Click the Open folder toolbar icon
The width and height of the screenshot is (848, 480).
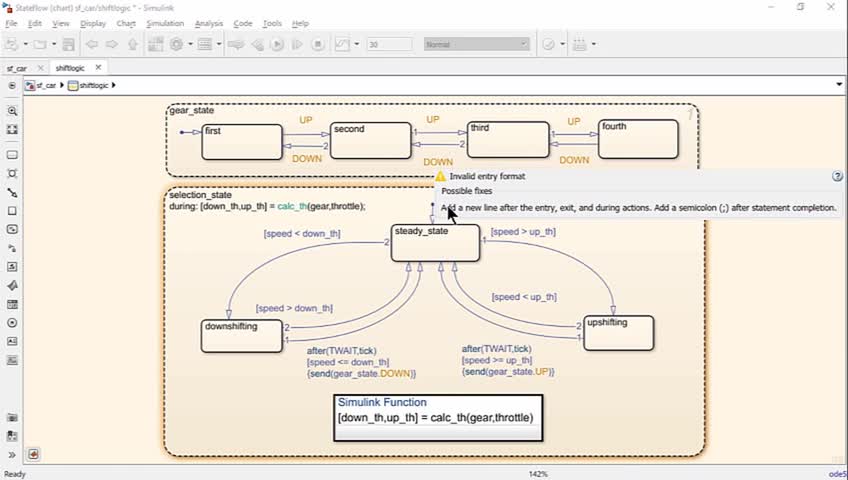coord(39,44)
